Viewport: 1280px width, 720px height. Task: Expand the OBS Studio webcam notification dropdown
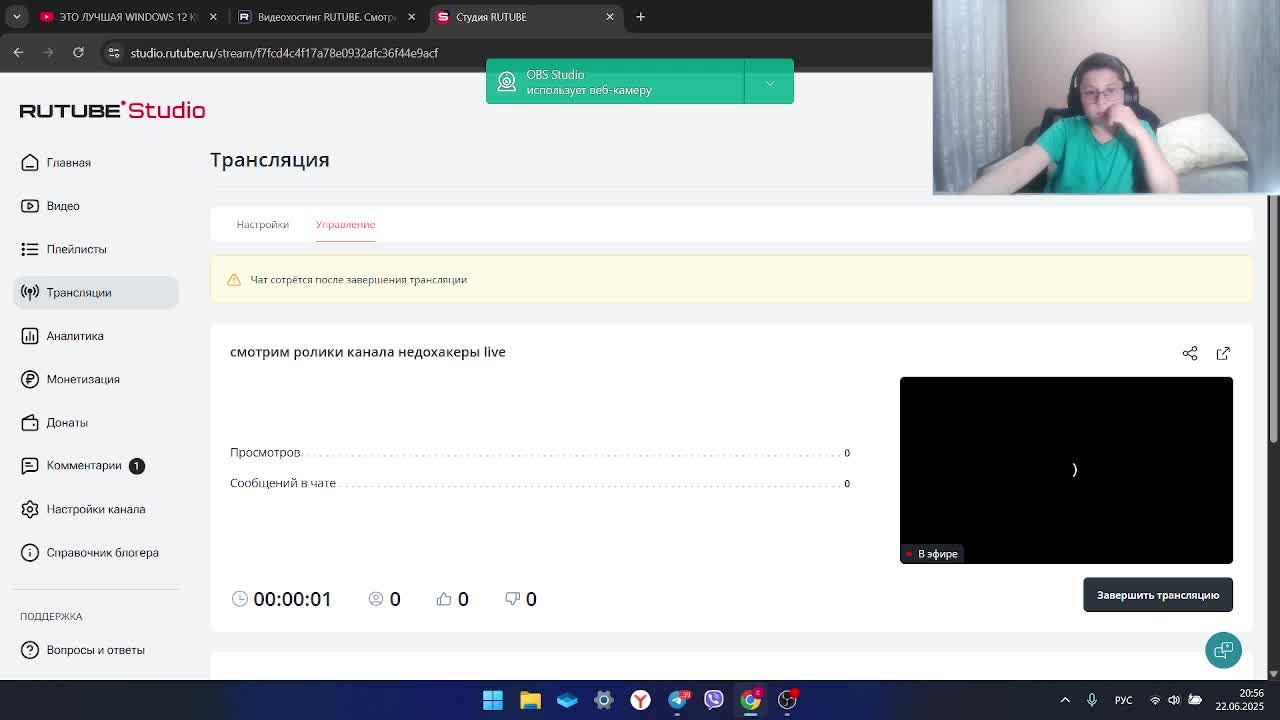point(769,83)
